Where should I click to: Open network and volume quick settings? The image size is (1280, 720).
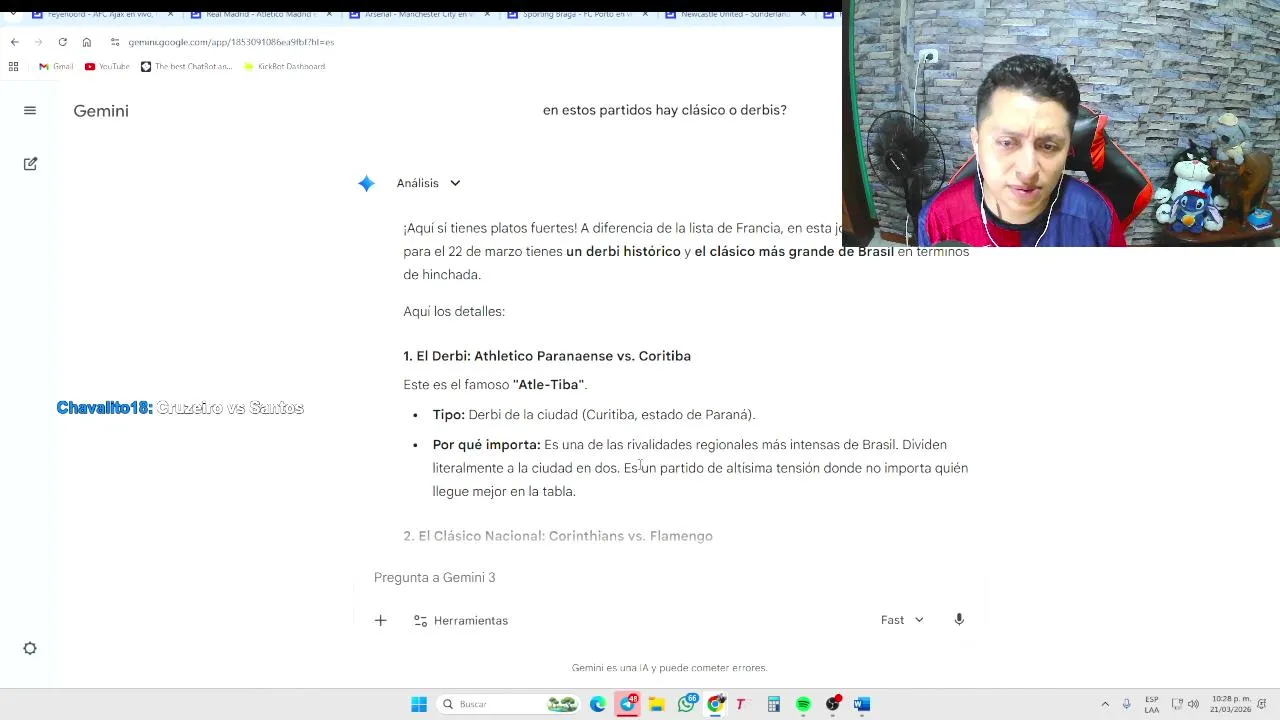coord(1185,704)
